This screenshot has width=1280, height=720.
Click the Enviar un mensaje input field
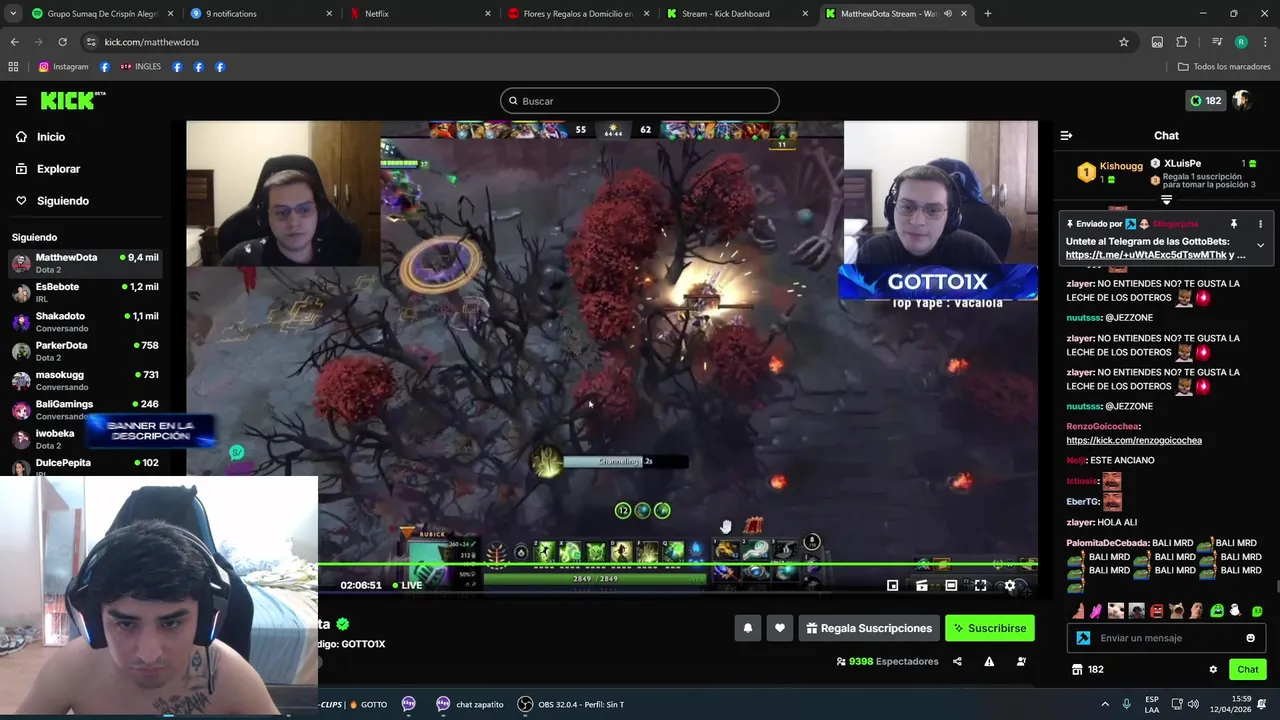point(1165,638)
